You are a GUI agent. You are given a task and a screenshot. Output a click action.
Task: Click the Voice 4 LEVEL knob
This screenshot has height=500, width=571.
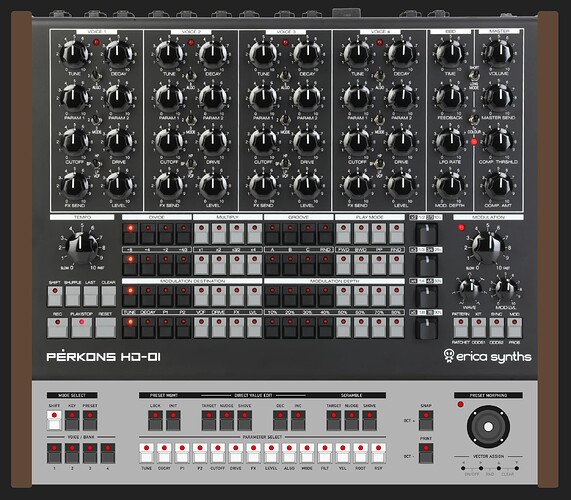pyautogui.click(x=401, y=185)
